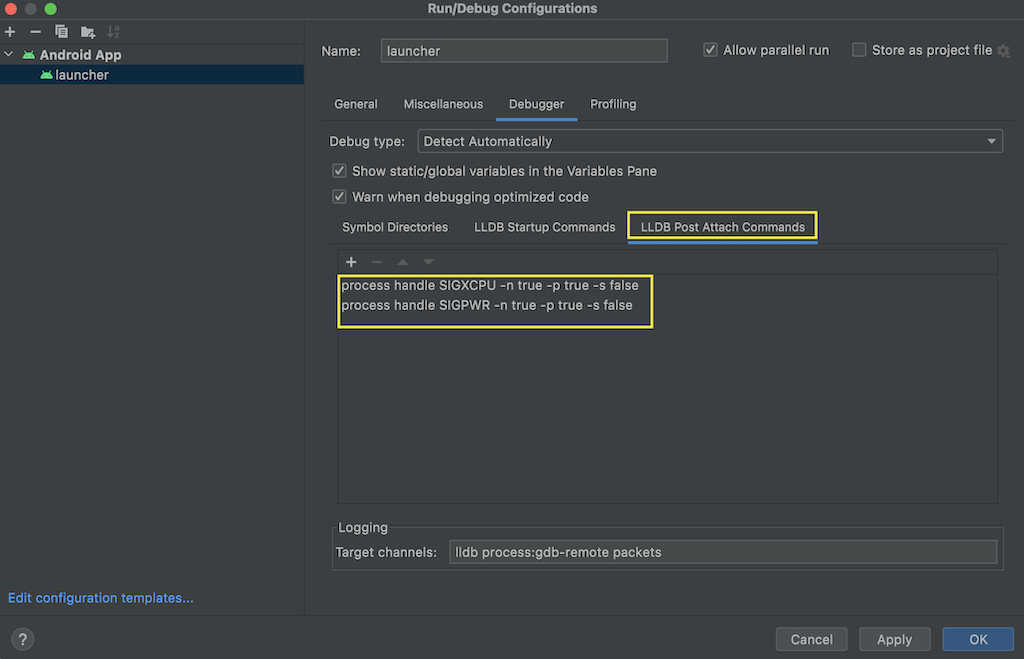Screen dimensions: 1024x659
Task: Sort configurations alphabetically
Action: [x=113, y=31]
